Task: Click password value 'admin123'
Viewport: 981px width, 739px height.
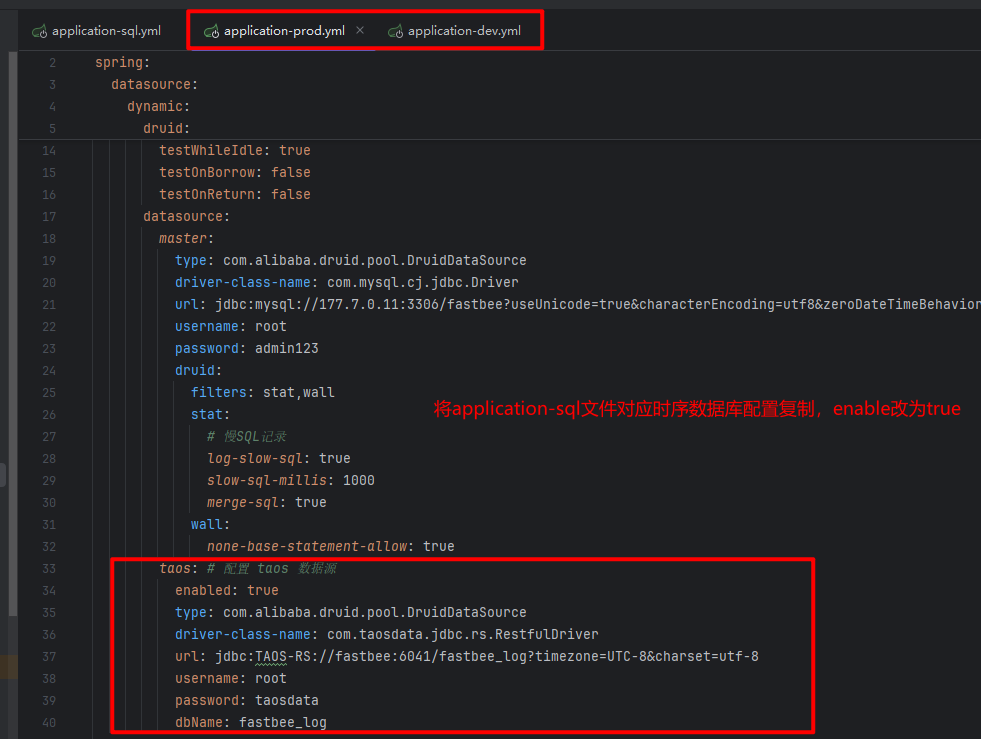Action: pos(287,348)
